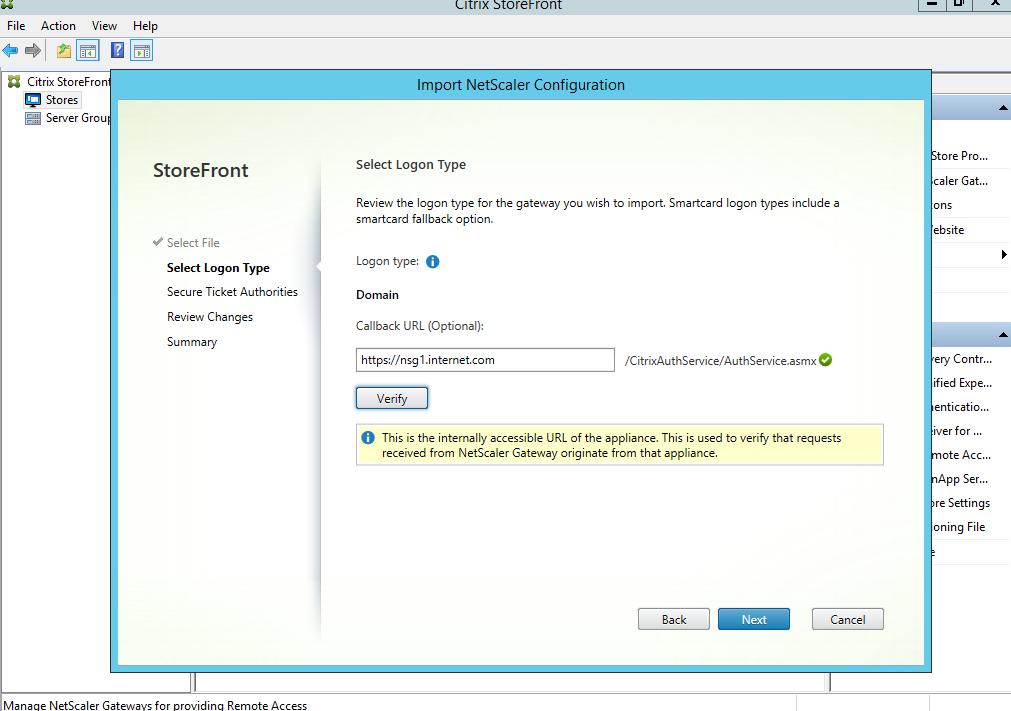Screen dimensions: 1011x711
Task: Click the Forward arrow in toolbar
Action: tap(33, 50)
